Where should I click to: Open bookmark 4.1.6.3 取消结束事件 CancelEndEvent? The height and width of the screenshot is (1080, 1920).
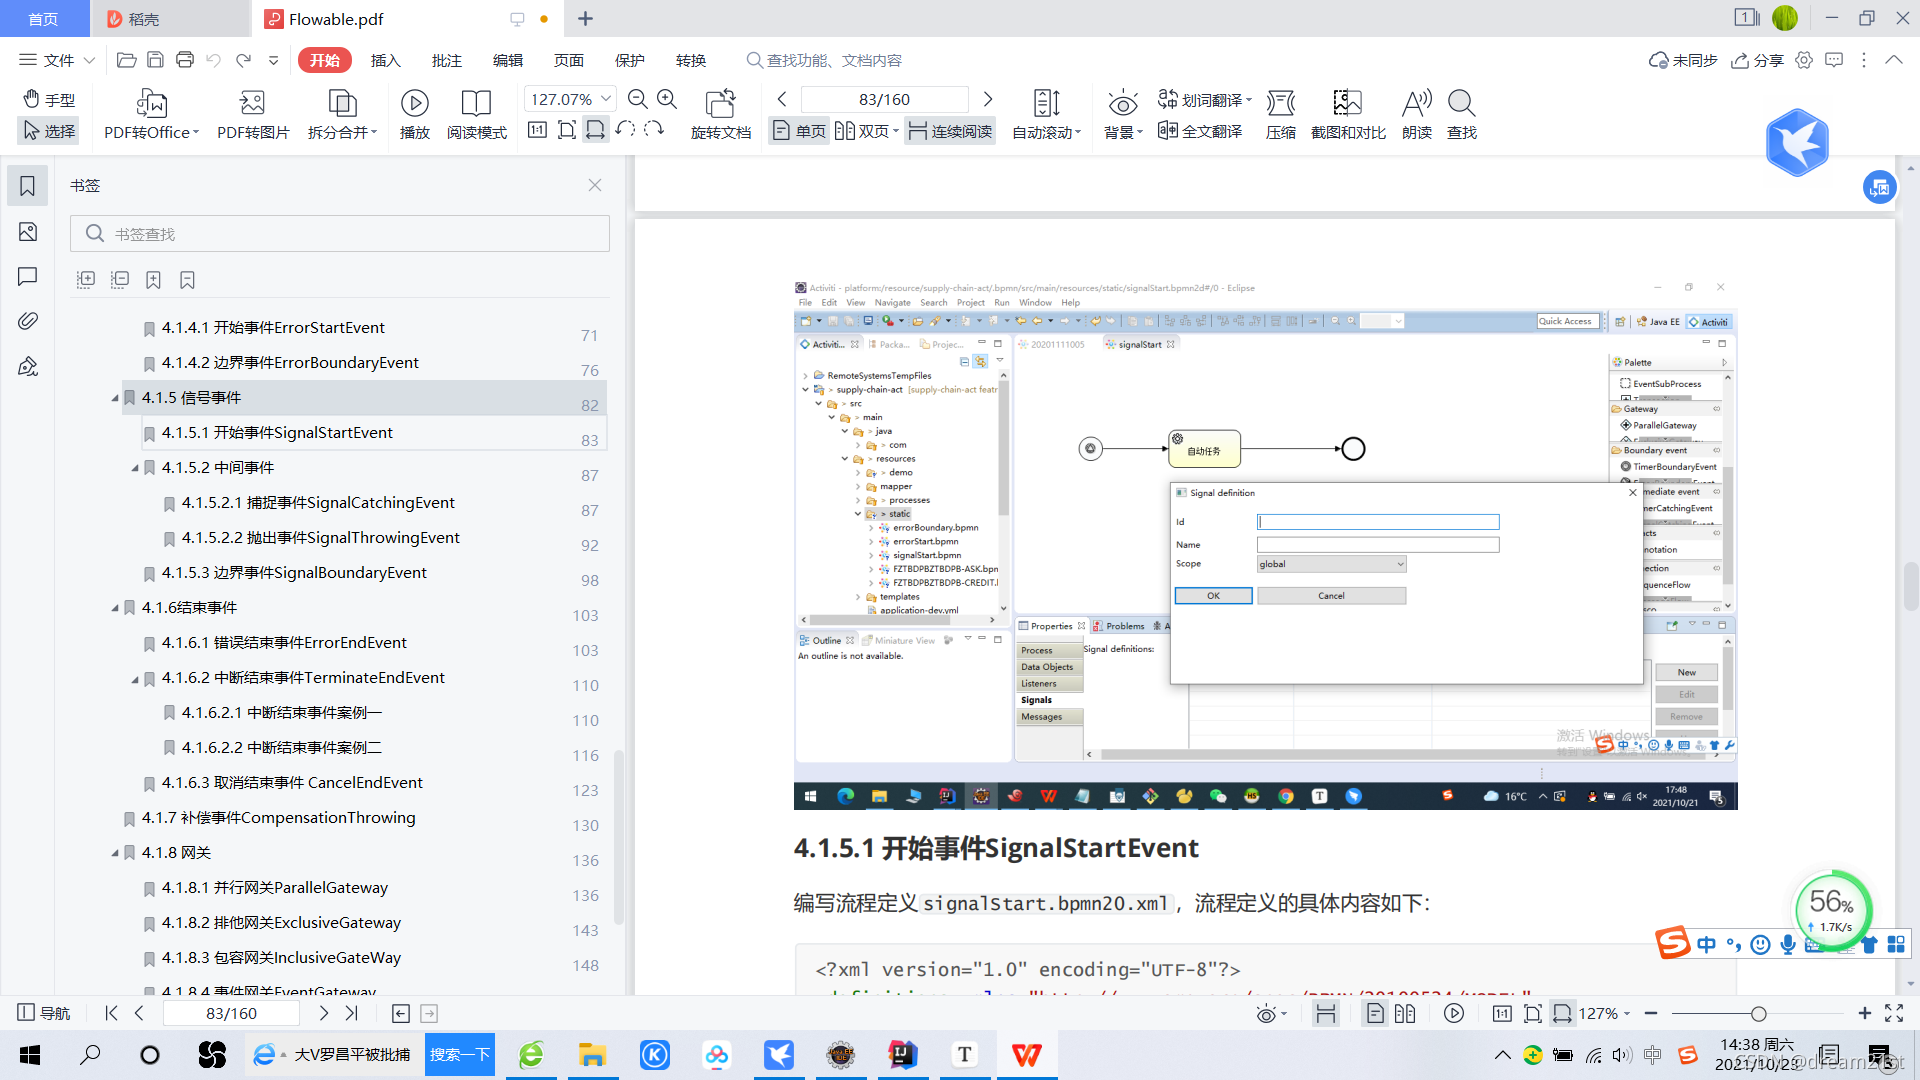[292, 783]
